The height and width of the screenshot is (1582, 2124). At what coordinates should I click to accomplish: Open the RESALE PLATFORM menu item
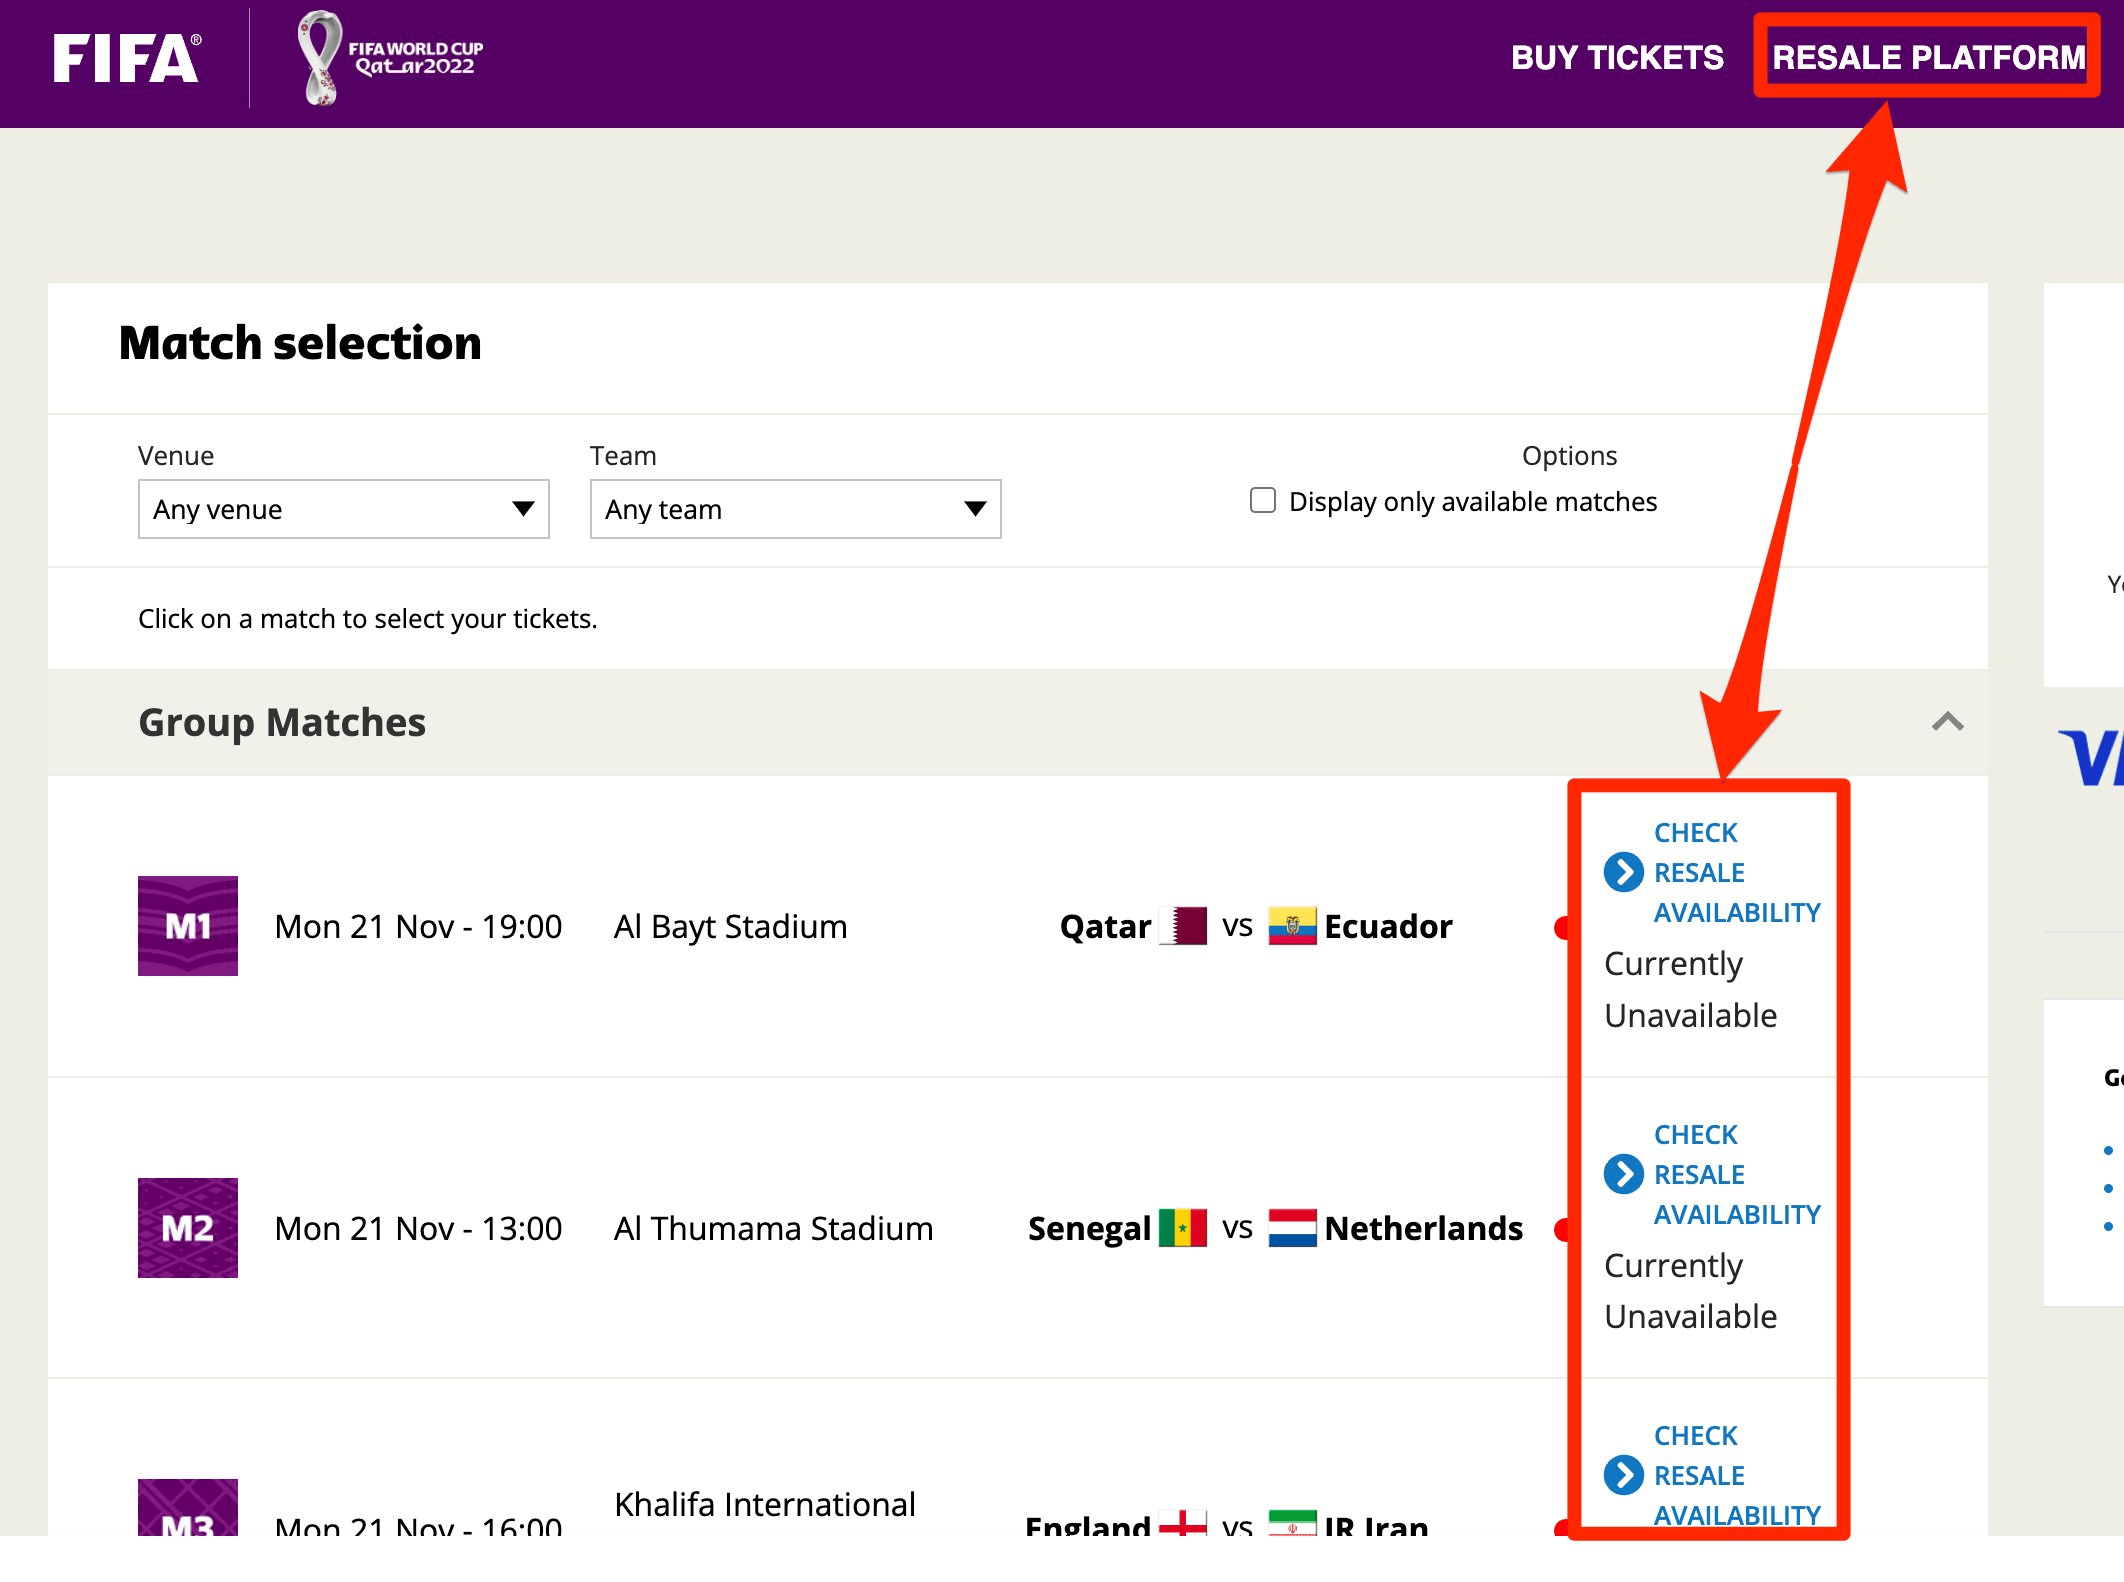pyautogui.click(x=1928, y=58)
